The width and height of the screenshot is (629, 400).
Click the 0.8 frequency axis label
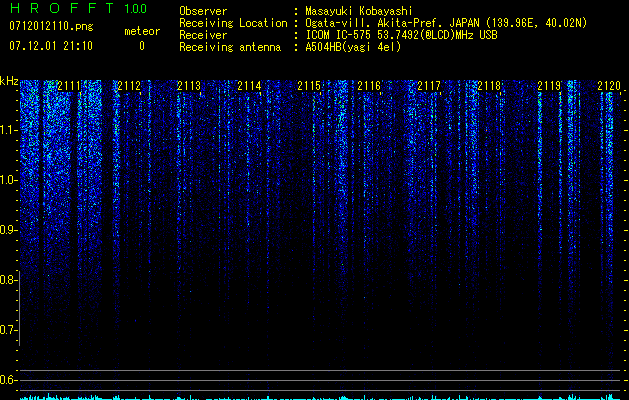9,280
